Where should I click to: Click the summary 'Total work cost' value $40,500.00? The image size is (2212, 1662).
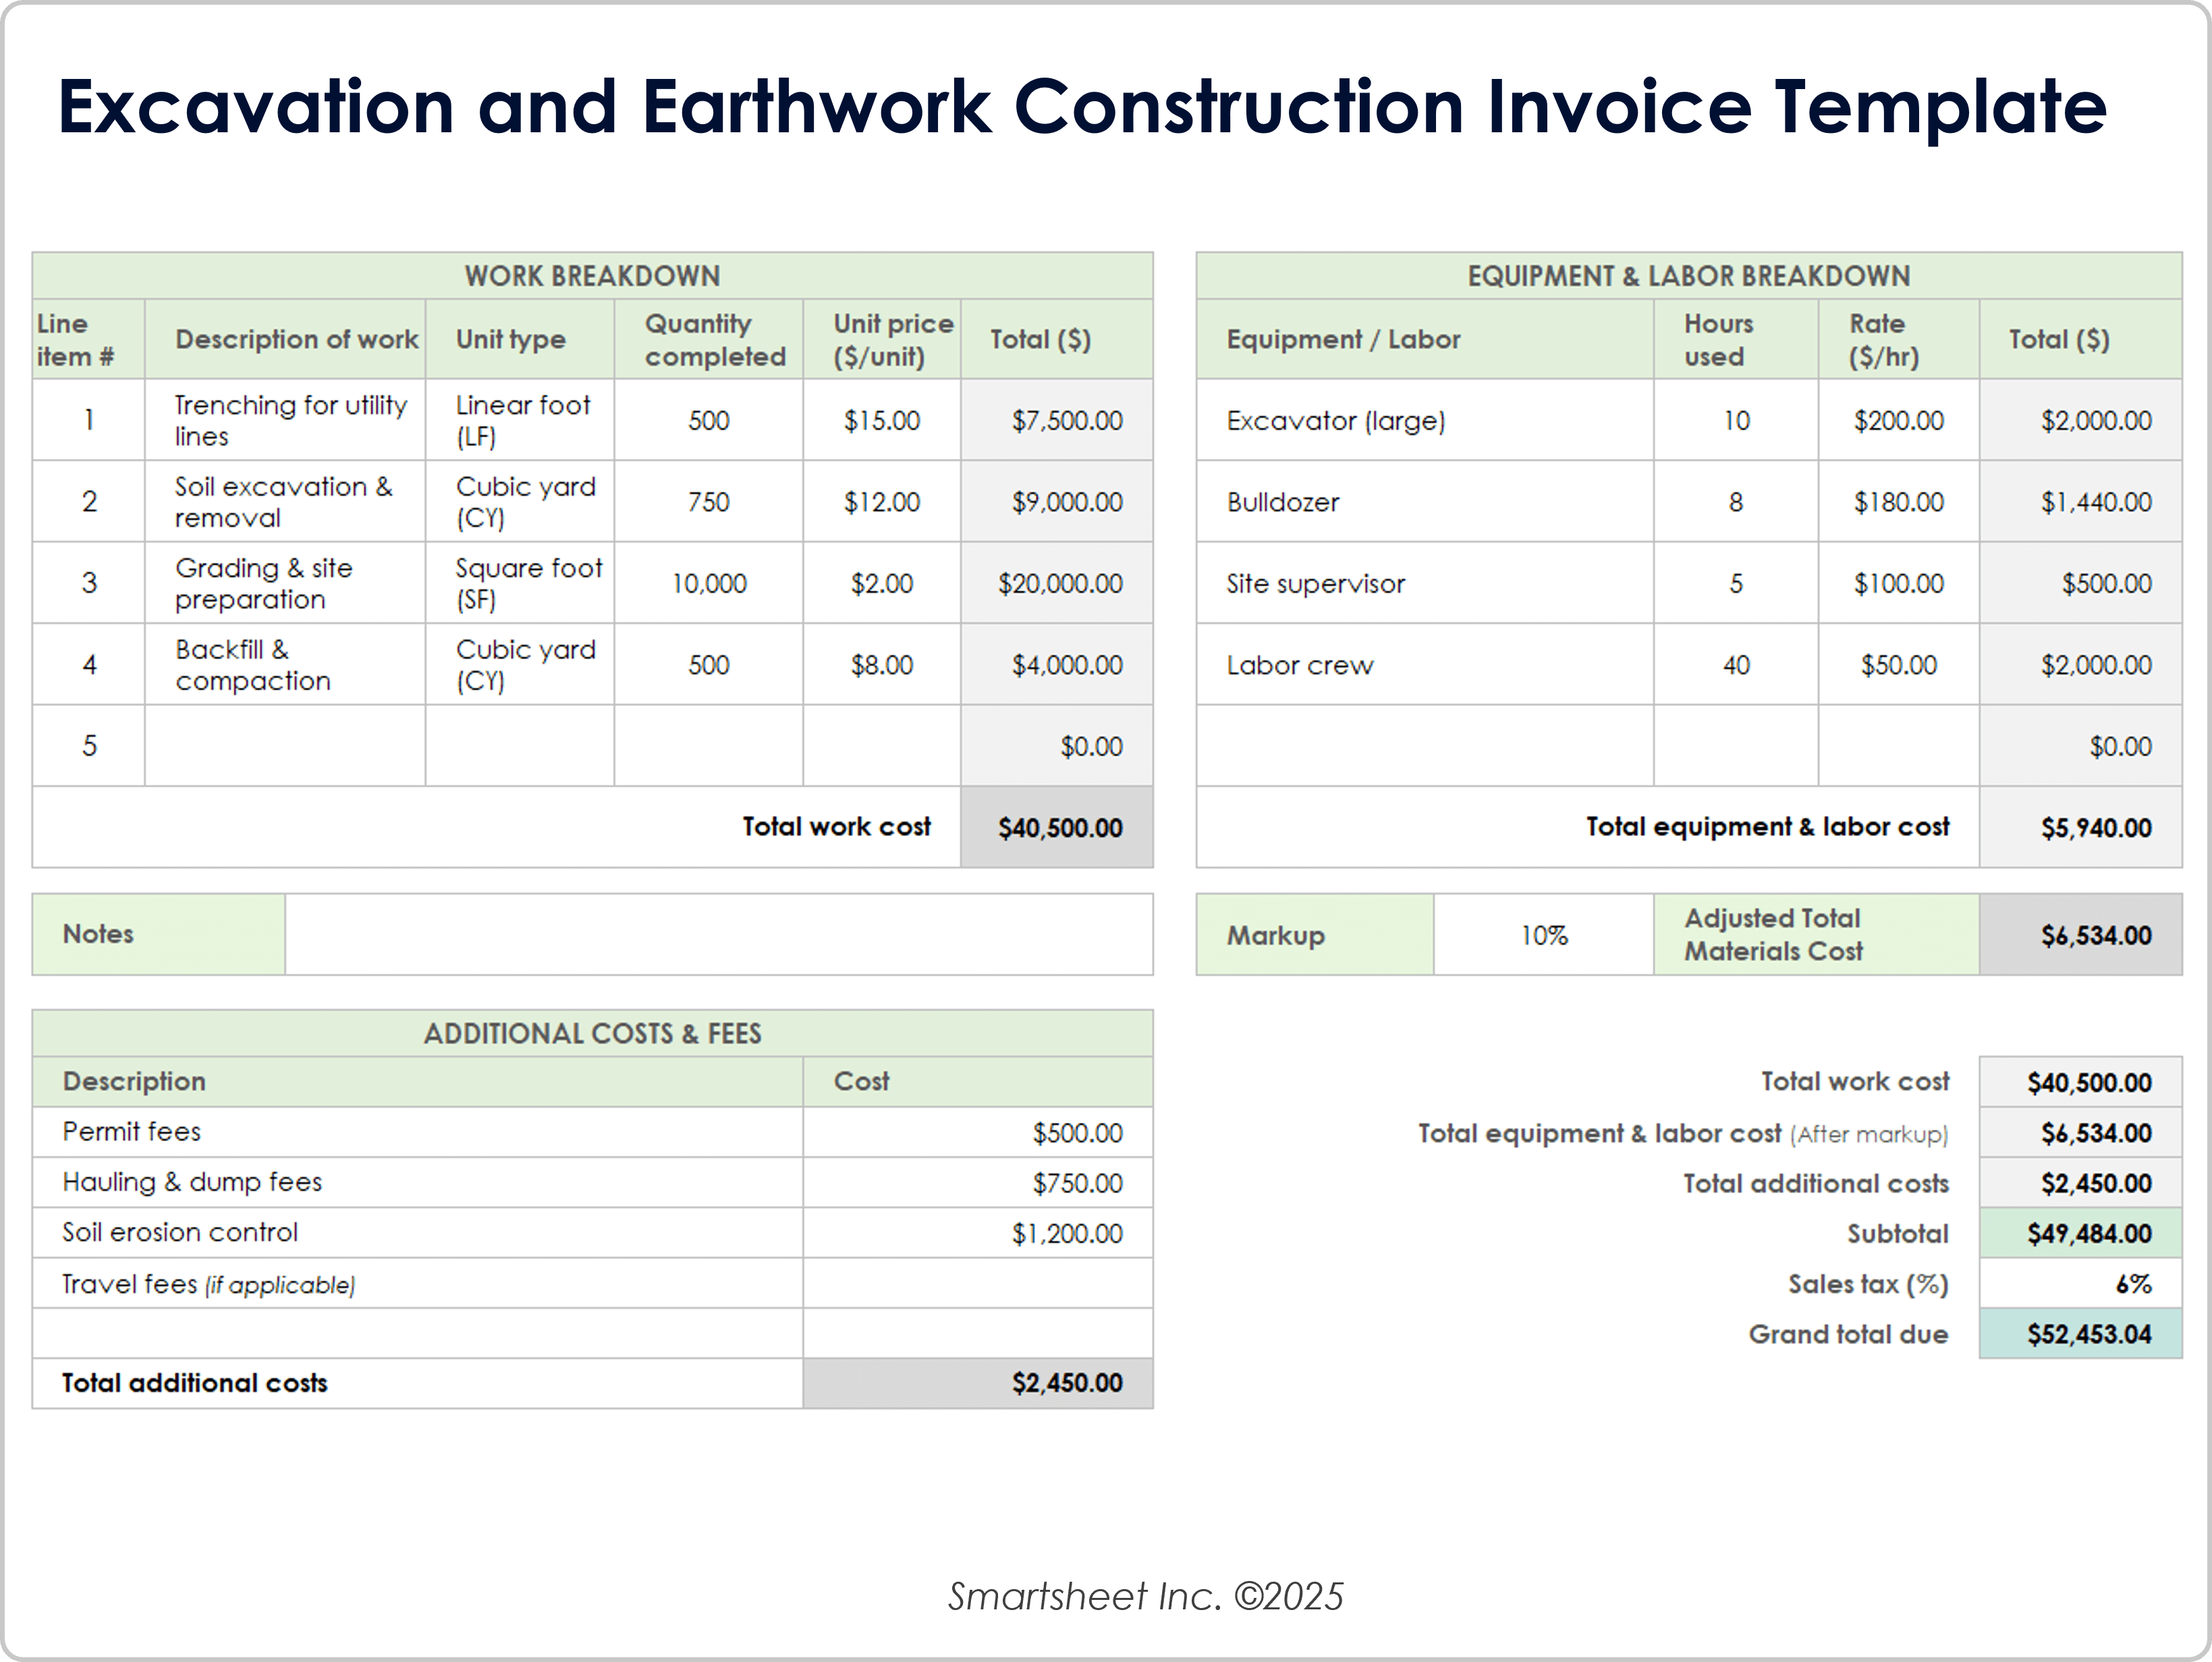(2081, 1082)
